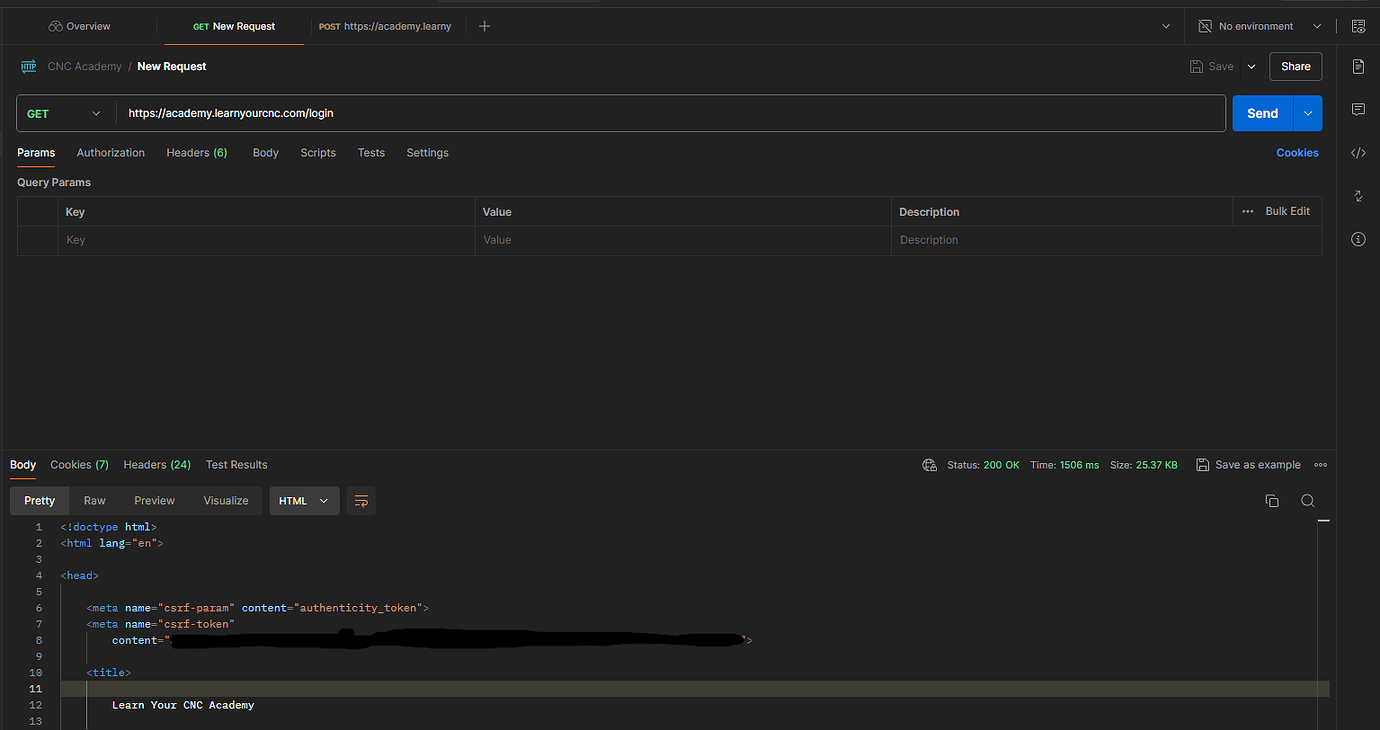Click the request URL input field
This screenshot has width=1380, height=730.
tap(600, 113)
